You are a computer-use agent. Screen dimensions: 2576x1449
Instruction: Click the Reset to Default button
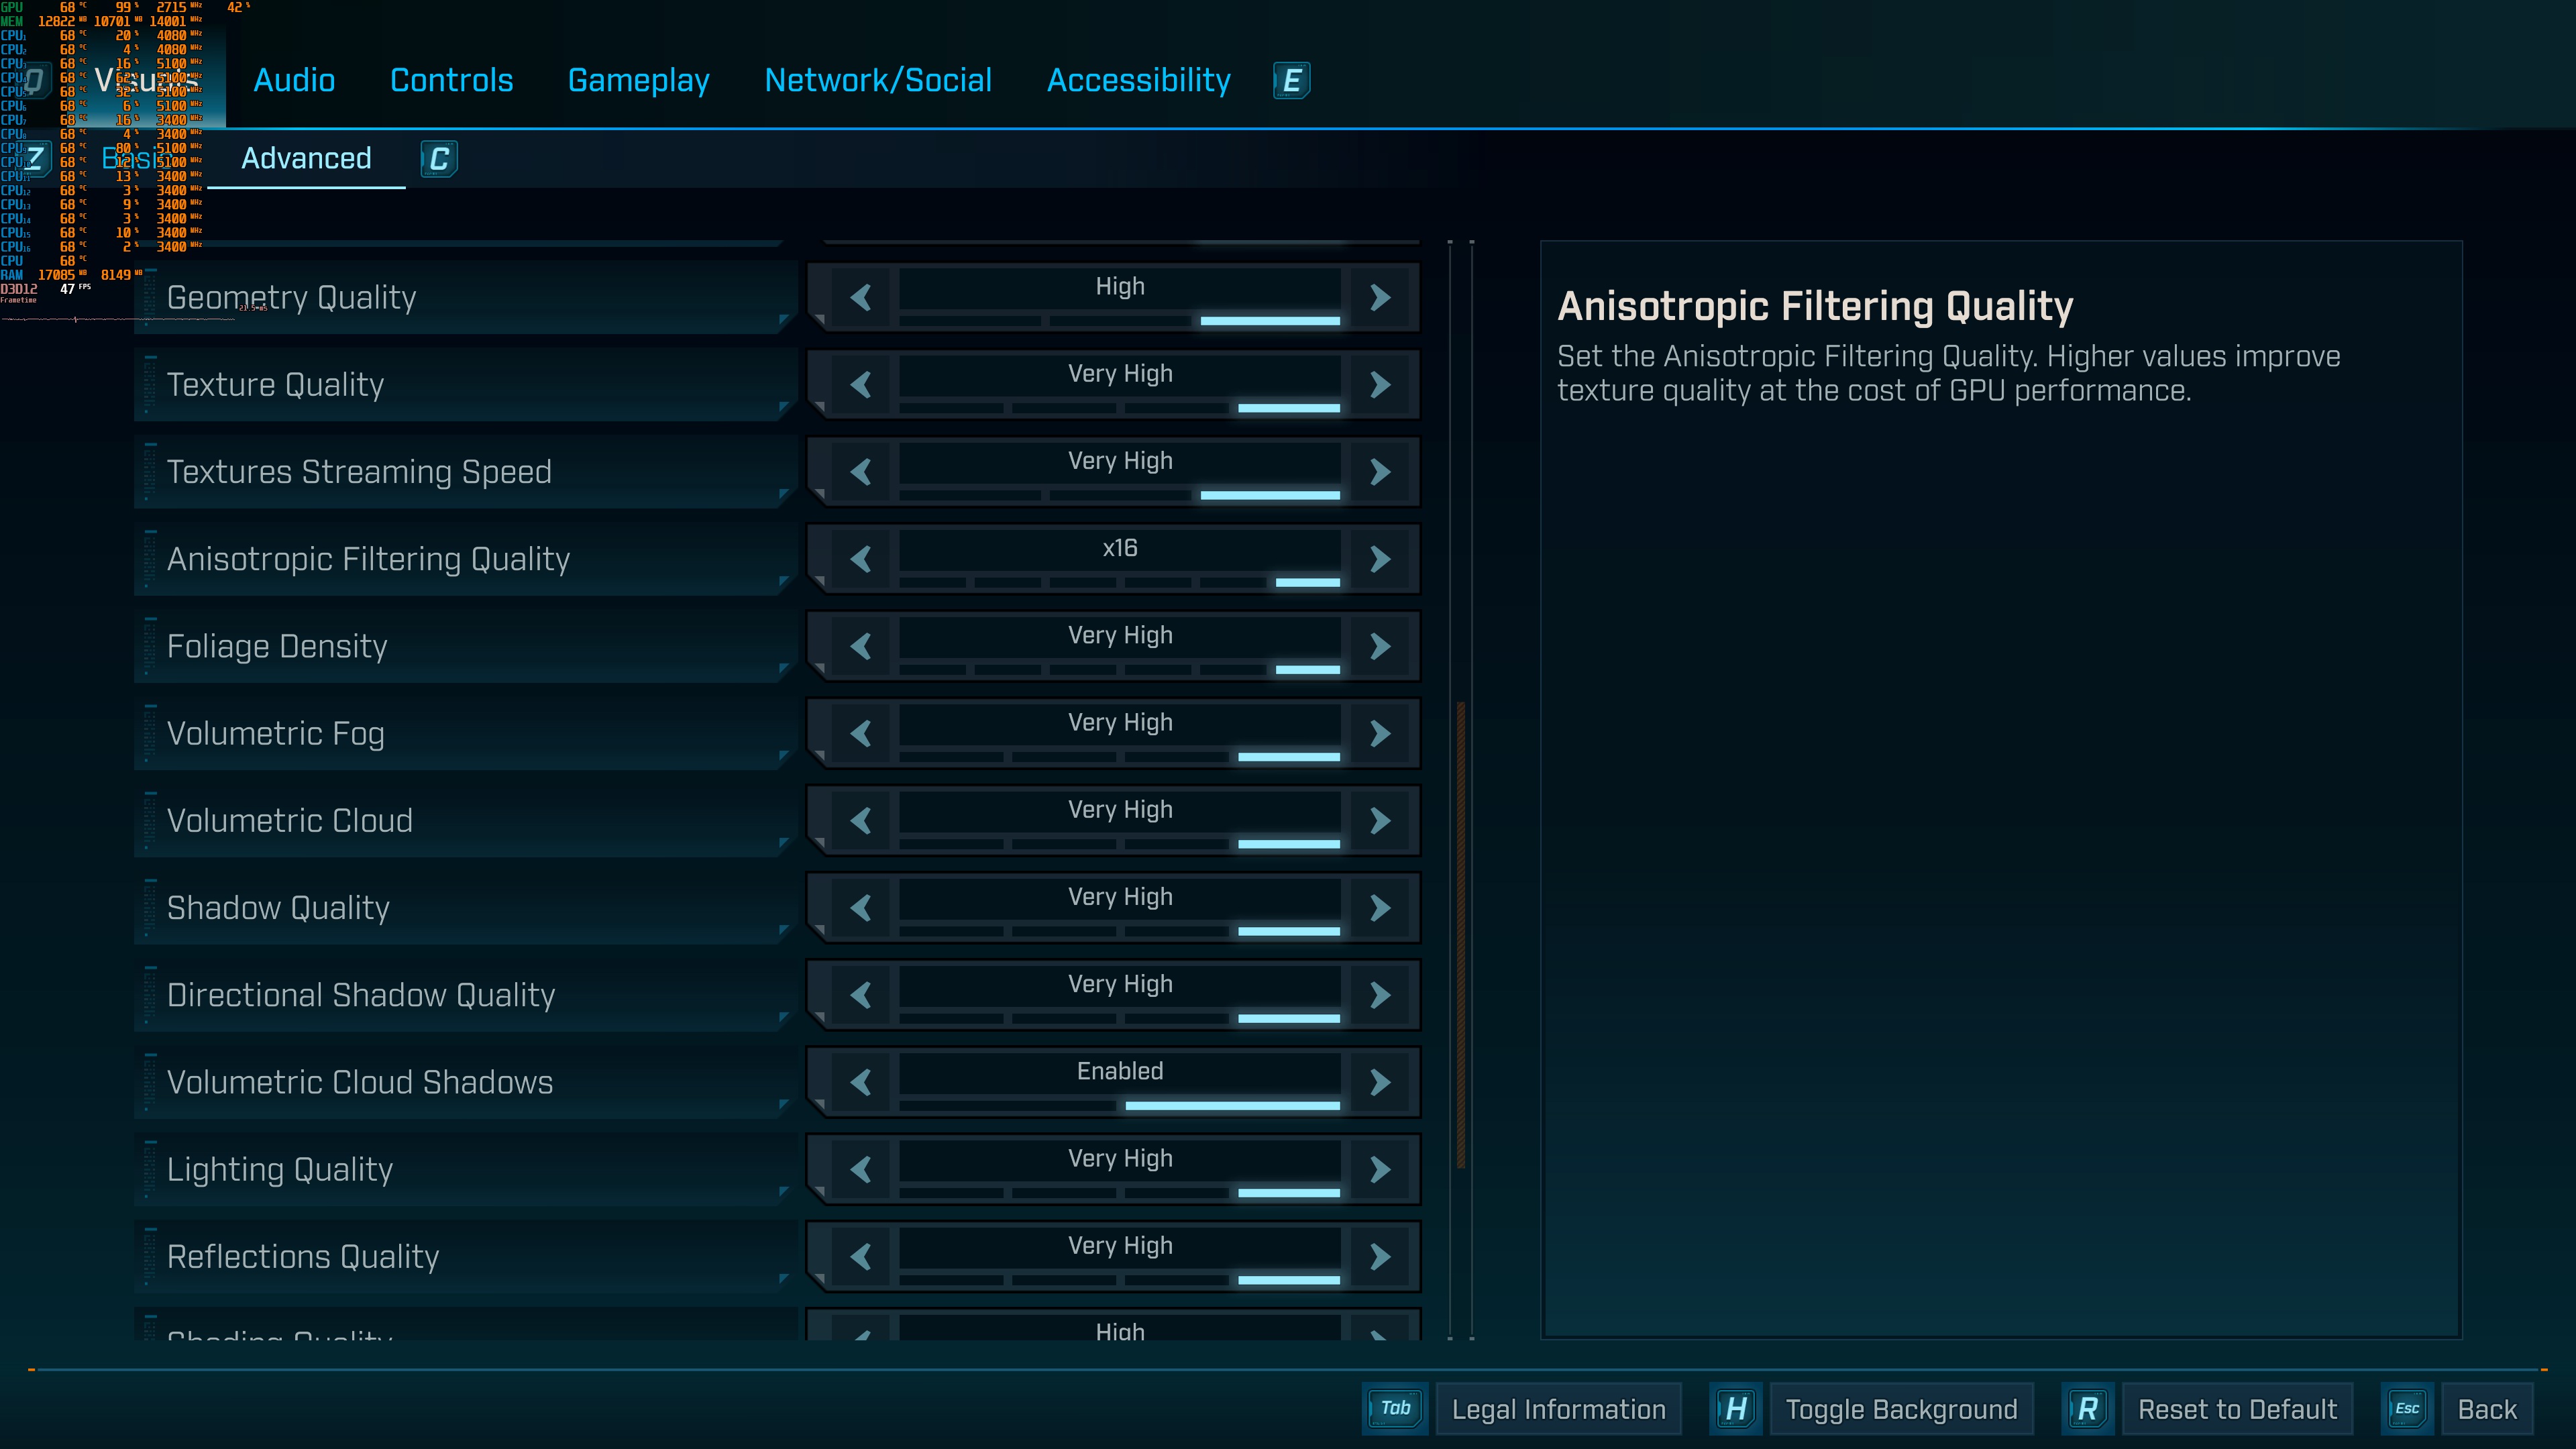point(2237,1409)
